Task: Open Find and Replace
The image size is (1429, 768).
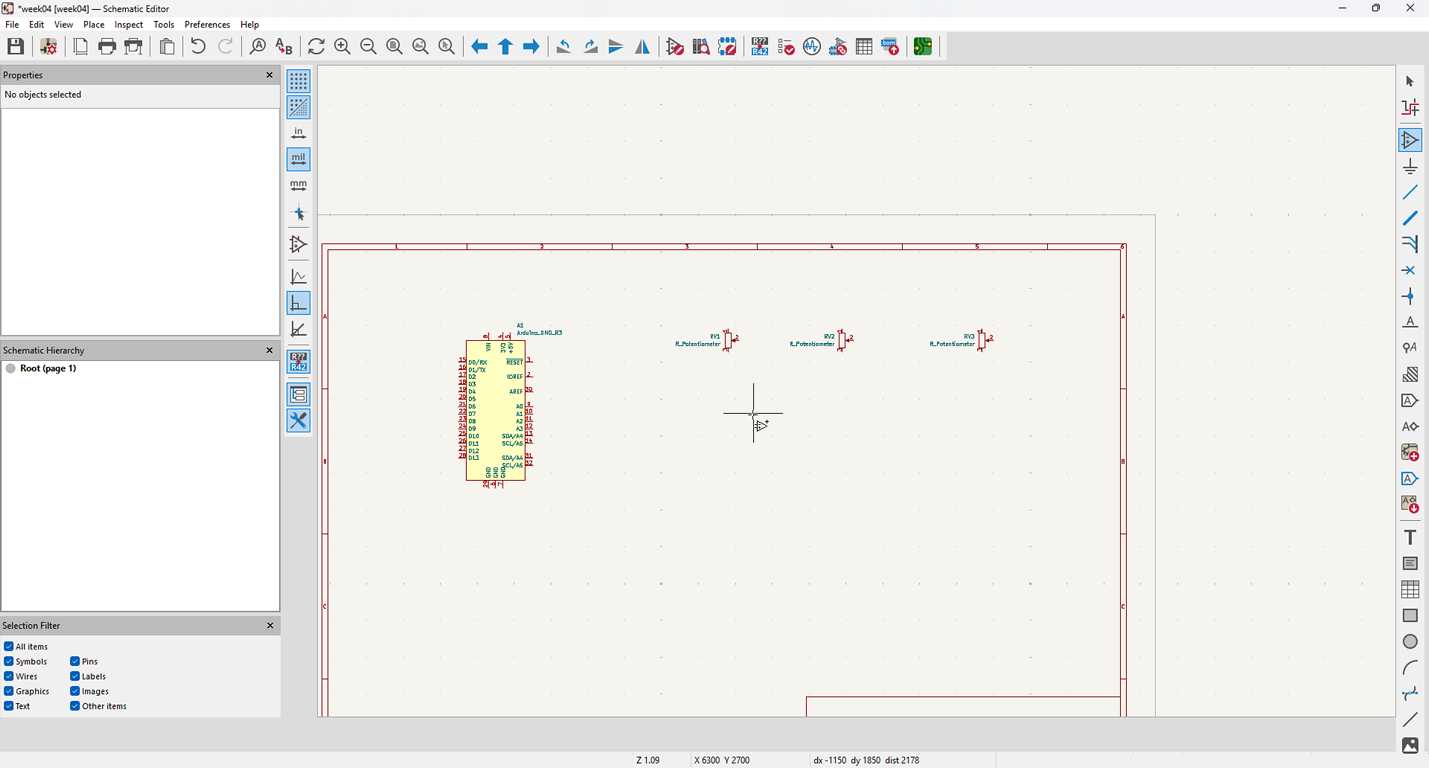Action: click(x=284, y=46)
